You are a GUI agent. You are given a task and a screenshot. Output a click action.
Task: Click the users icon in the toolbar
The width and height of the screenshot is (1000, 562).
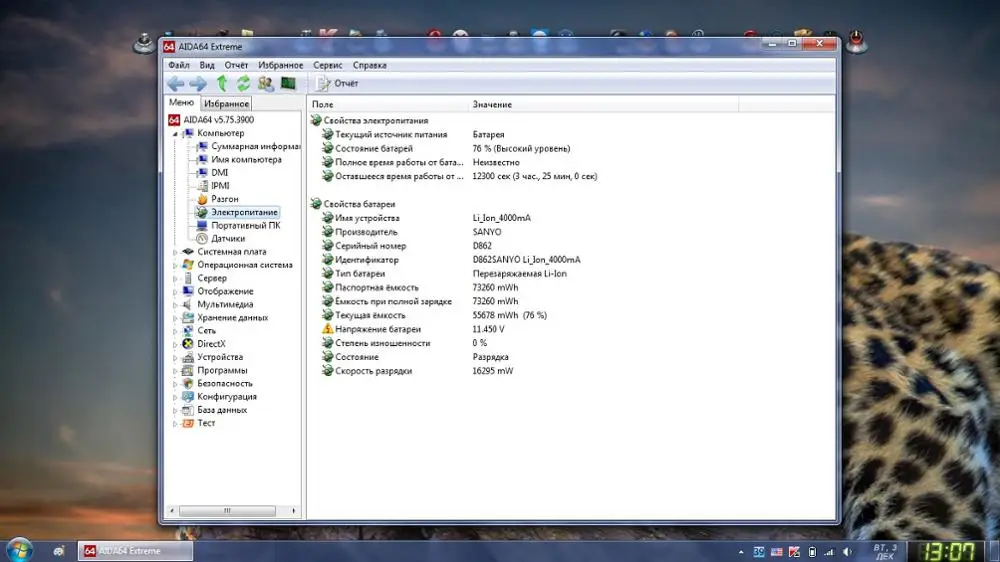click(266, 84)
